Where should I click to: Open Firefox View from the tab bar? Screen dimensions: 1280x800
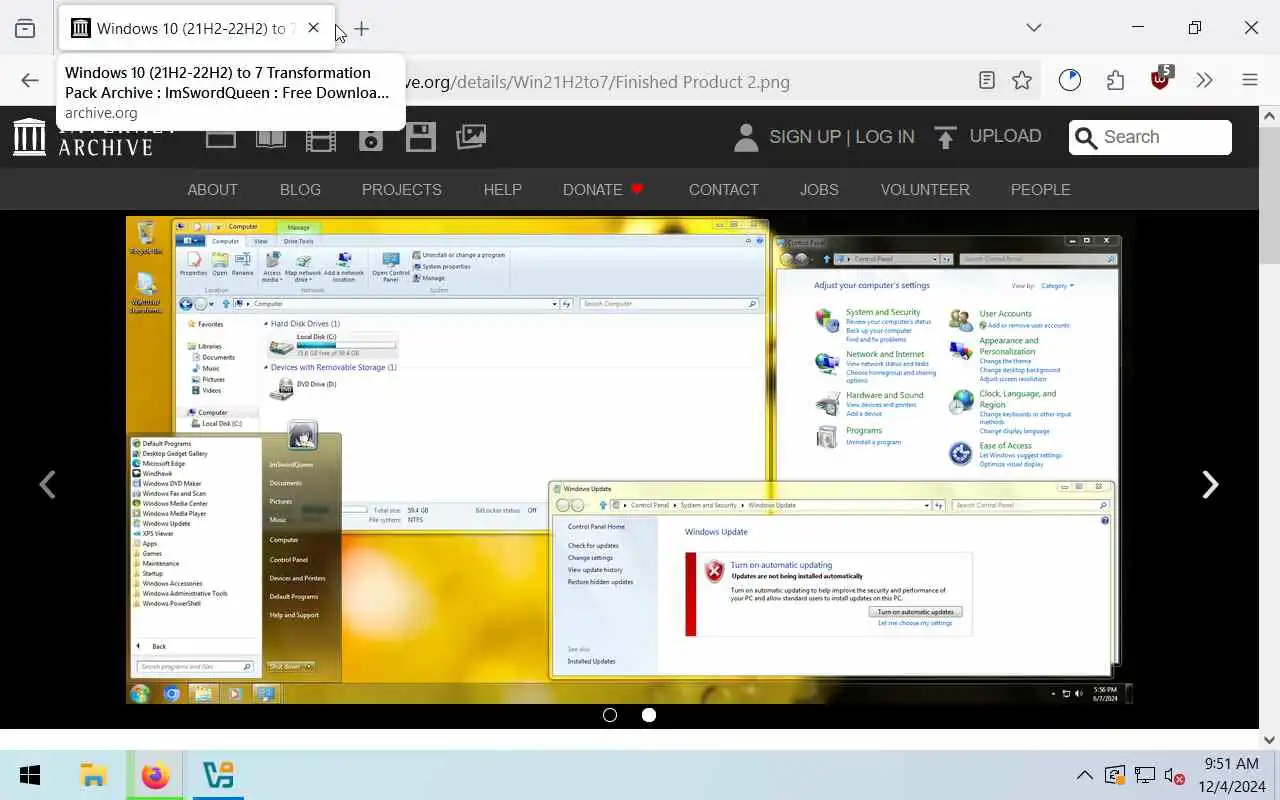pos(25,28)
